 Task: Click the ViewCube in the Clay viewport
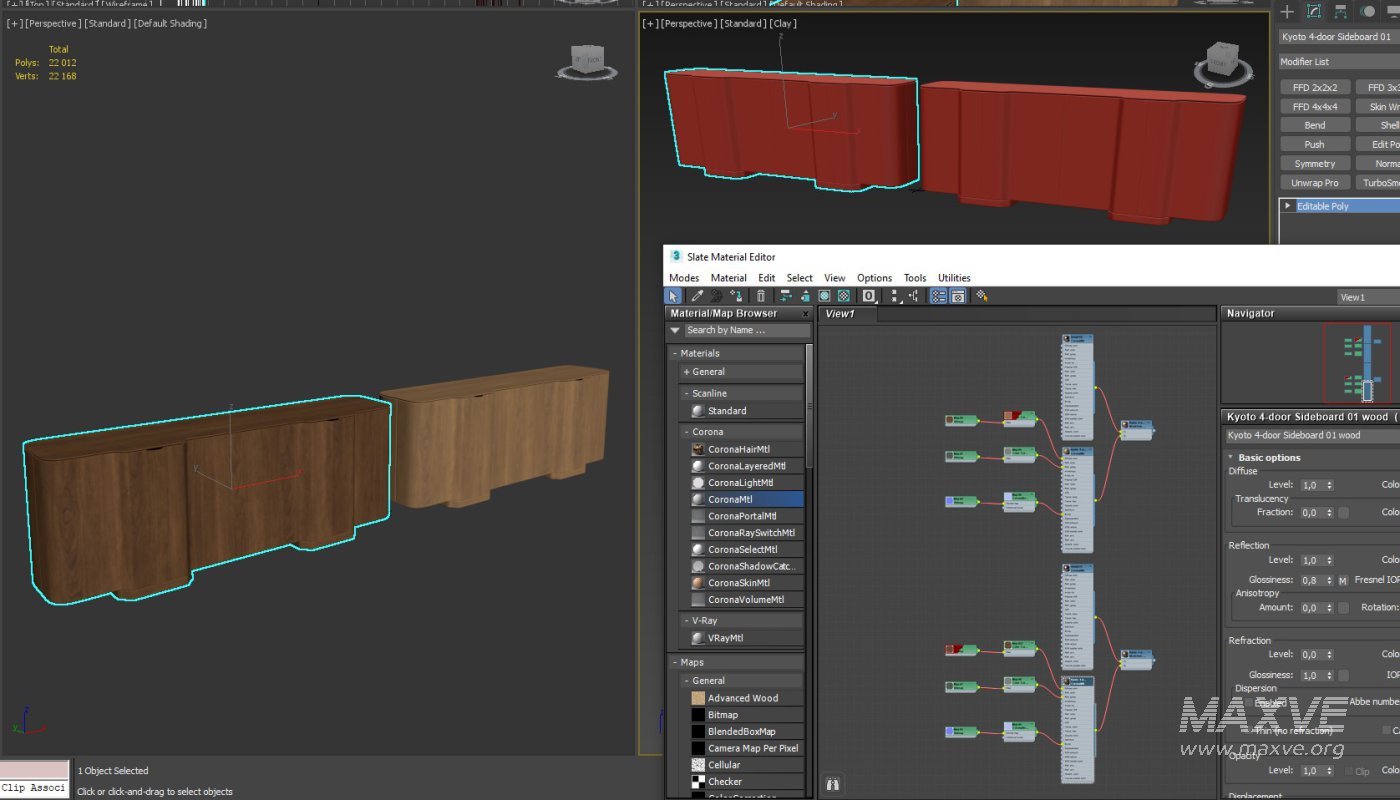[1222, 60]
